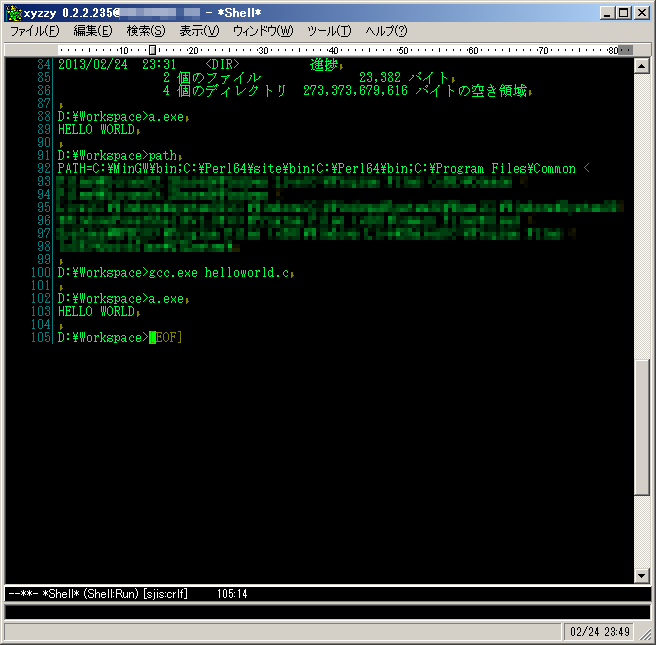Viewport: 656px width, 645px height.
Task: Click line 88 D:¥Workspace>a.exe
Action: (122, 117)
